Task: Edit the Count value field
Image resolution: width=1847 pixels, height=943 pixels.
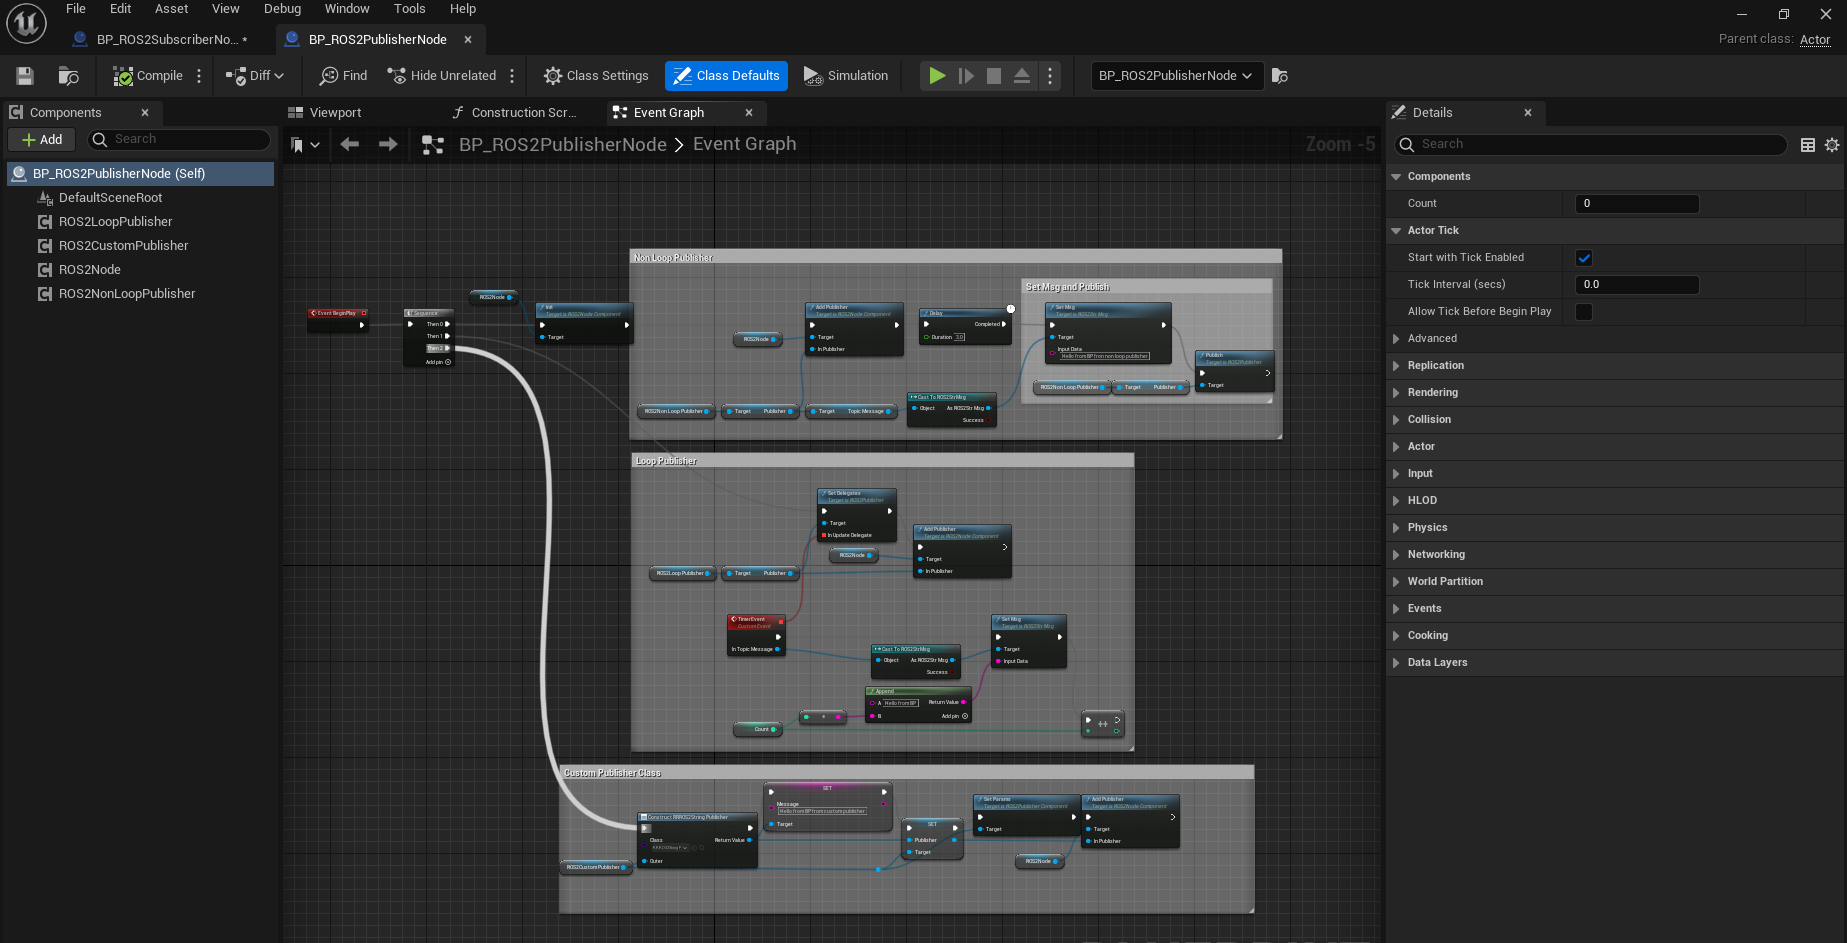Action: [x=1637, y=204]
